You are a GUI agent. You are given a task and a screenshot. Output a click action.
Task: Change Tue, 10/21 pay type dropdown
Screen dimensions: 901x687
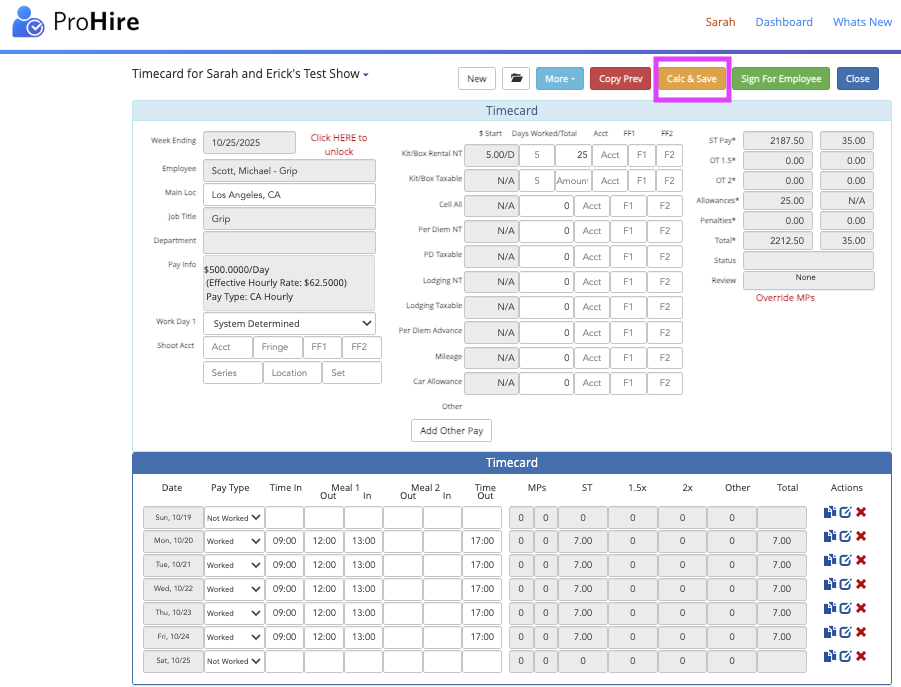234,565
